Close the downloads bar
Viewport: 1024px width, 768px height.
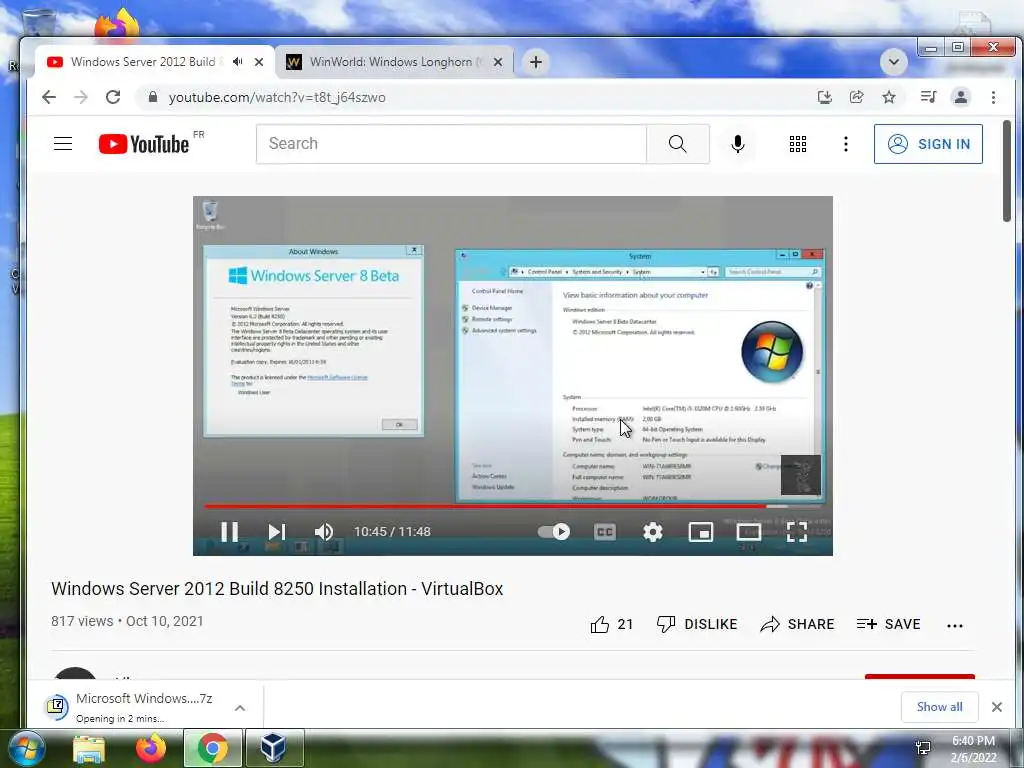coord(997,707)
